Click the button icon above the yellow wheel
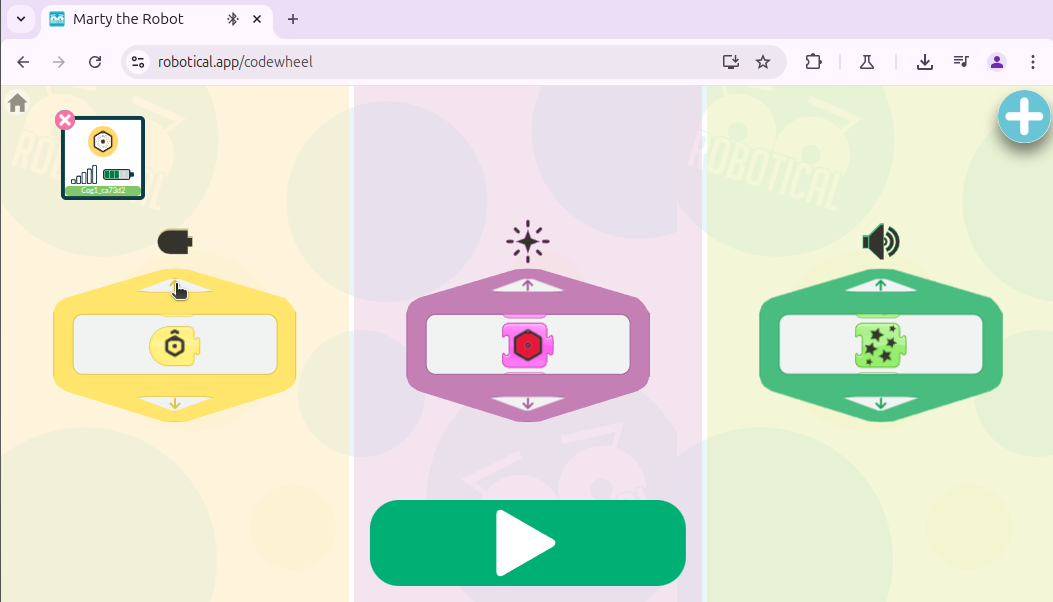The width and height of the screenshot is (1053, 602). coord(174,240)
